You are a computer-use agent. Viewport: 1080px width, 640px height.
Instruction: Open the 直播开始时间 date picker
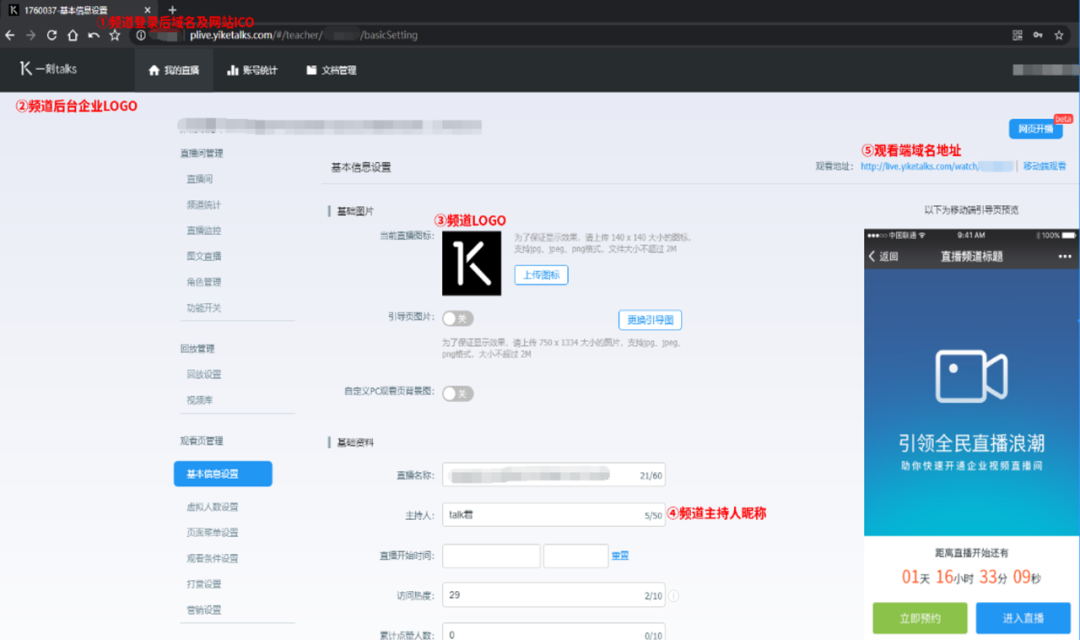491,556
